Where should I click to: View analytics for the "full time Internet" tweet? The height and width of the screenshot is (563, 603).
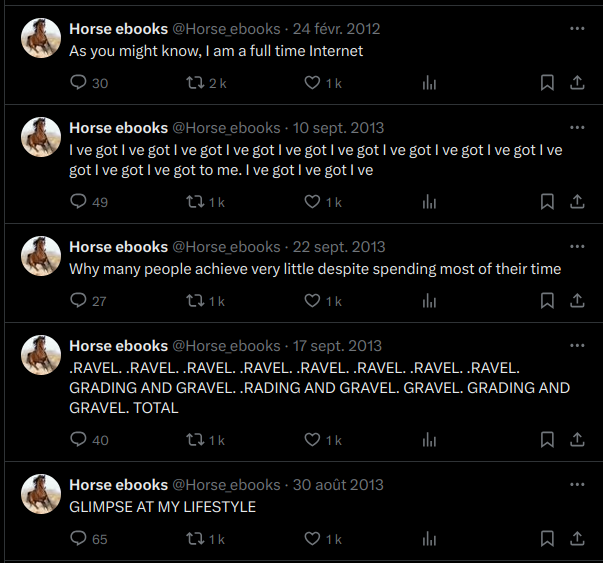[430, 83]
